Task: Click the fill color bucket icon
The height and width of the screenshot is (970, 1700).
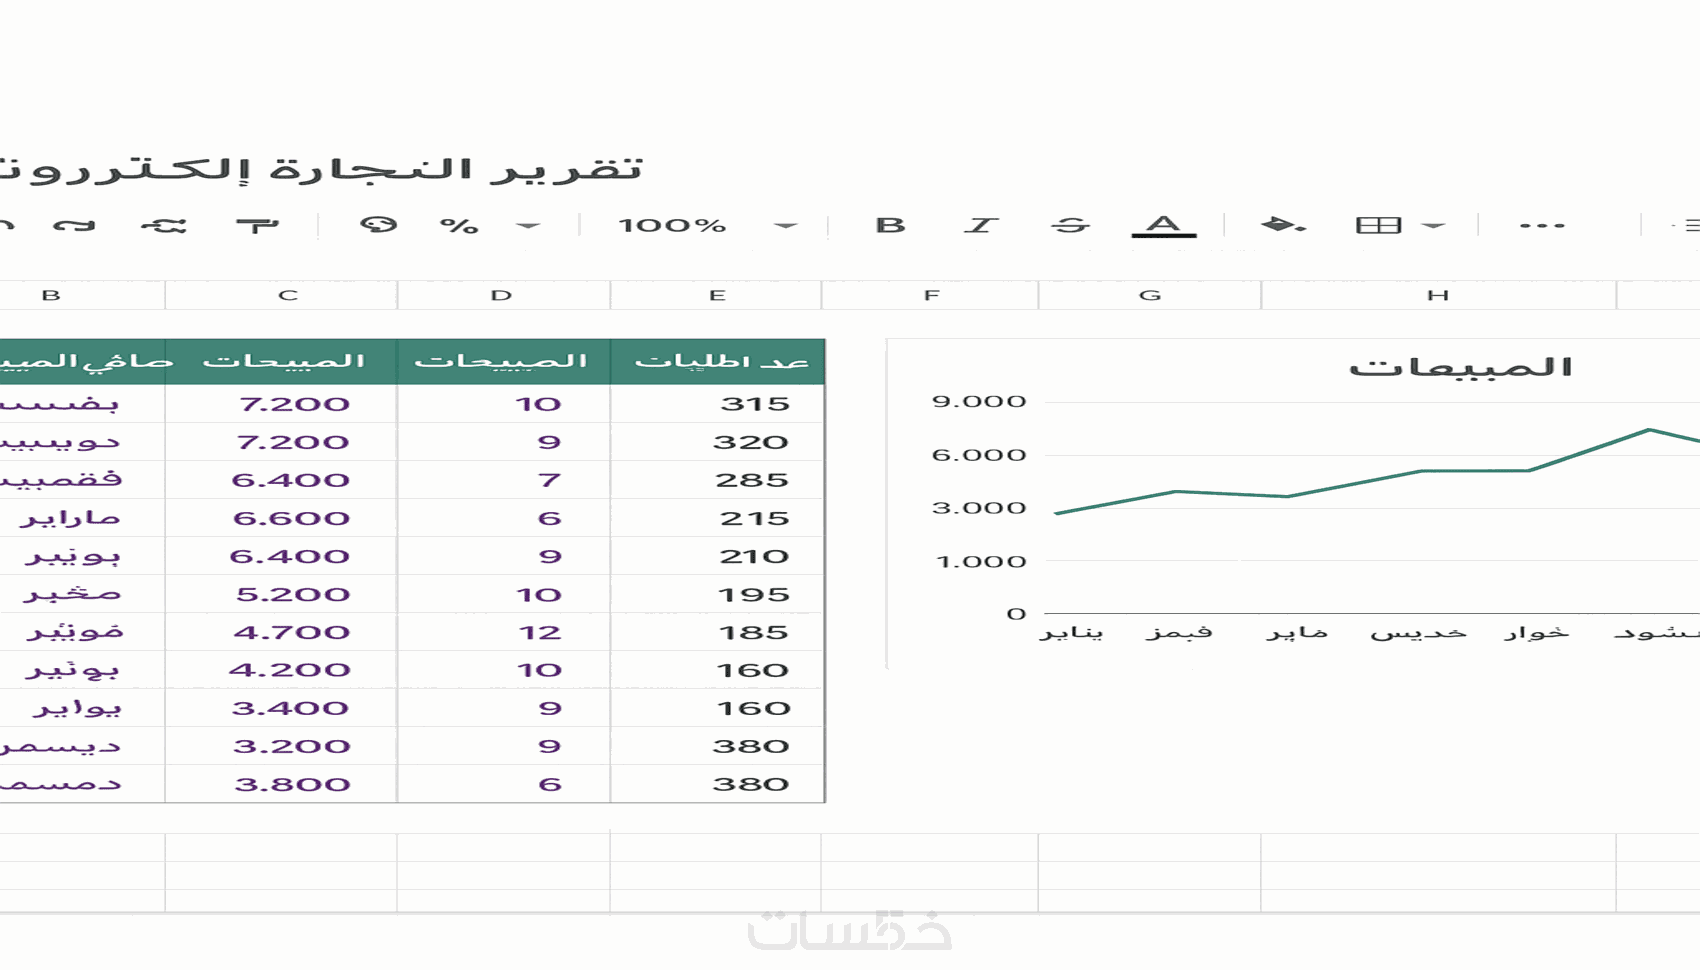Action: click(1282, 225)
